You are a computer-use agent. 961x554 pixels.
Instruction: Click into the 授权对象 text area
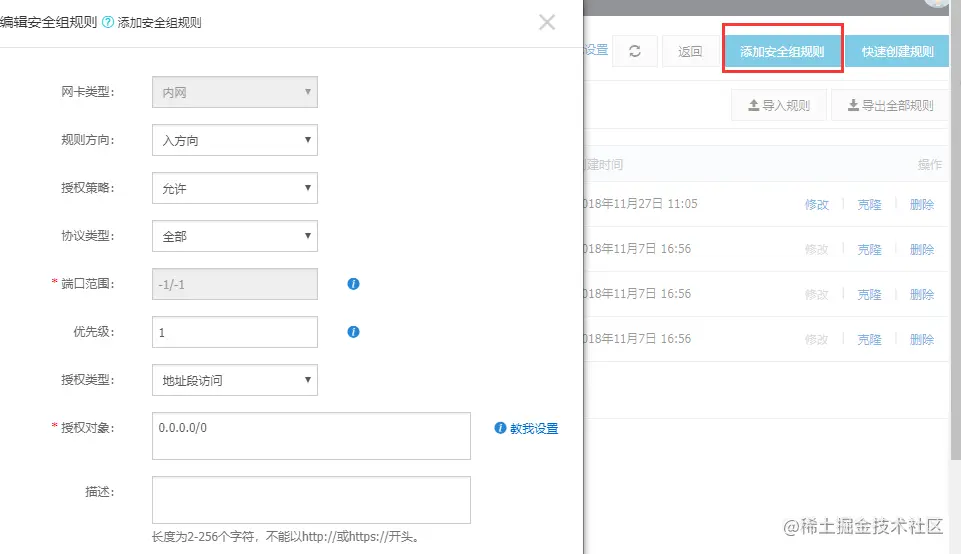click(311, 436)
